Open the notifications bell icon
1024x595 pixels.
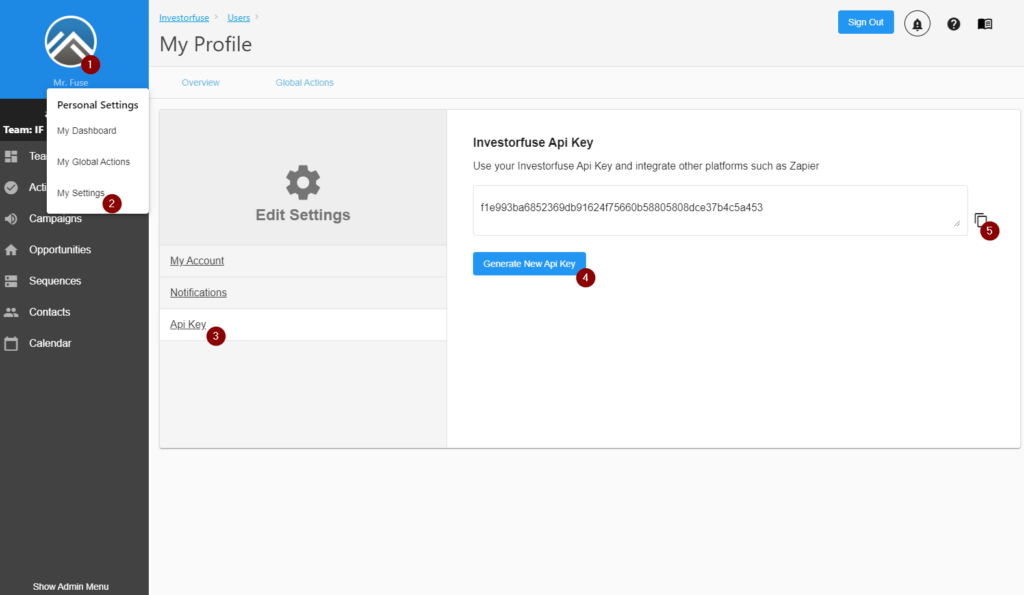pyautogui.click(x=917, y=24)
